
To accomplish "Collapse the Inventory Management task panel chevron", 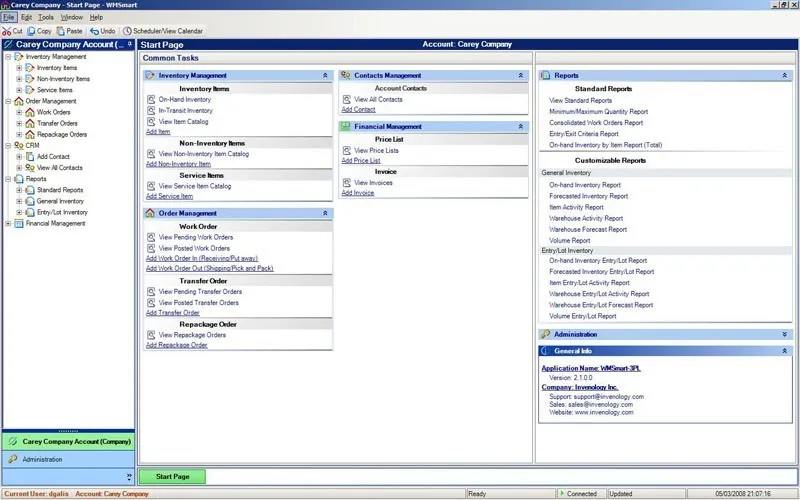I will (x=325, y=76).
